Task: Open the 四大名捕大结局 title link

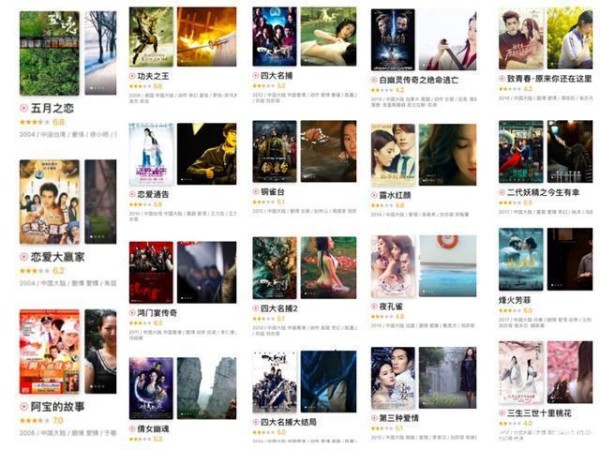Action: click(x=289, y=422)
